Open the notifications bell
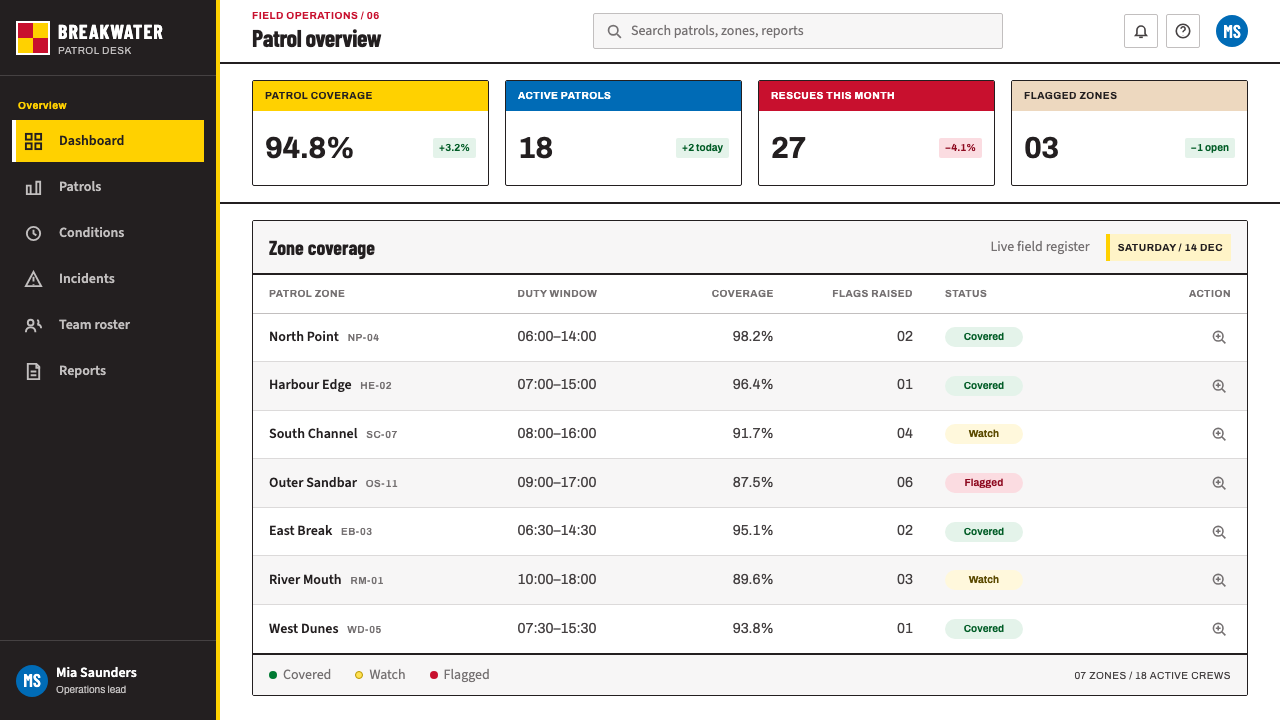 pos(1141,31)
